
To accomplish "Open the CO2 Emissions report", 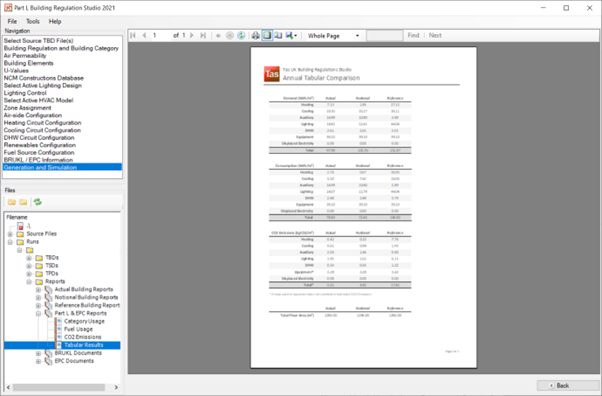I will (x=83, y=337).
